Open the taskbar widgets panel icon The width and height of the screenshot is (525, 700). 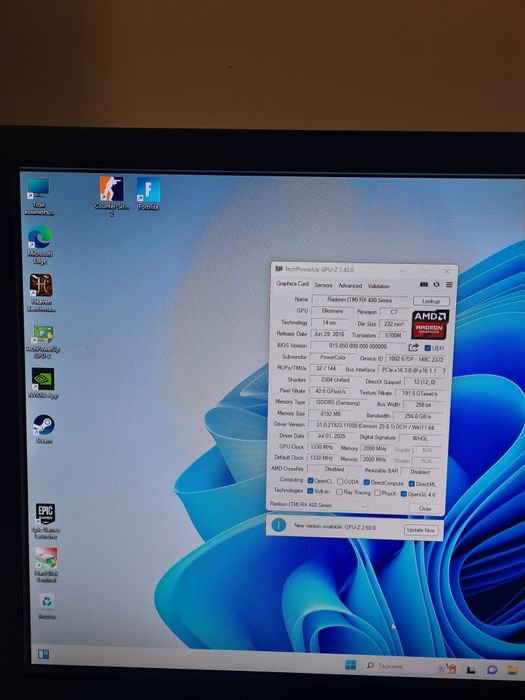[43, 654]
